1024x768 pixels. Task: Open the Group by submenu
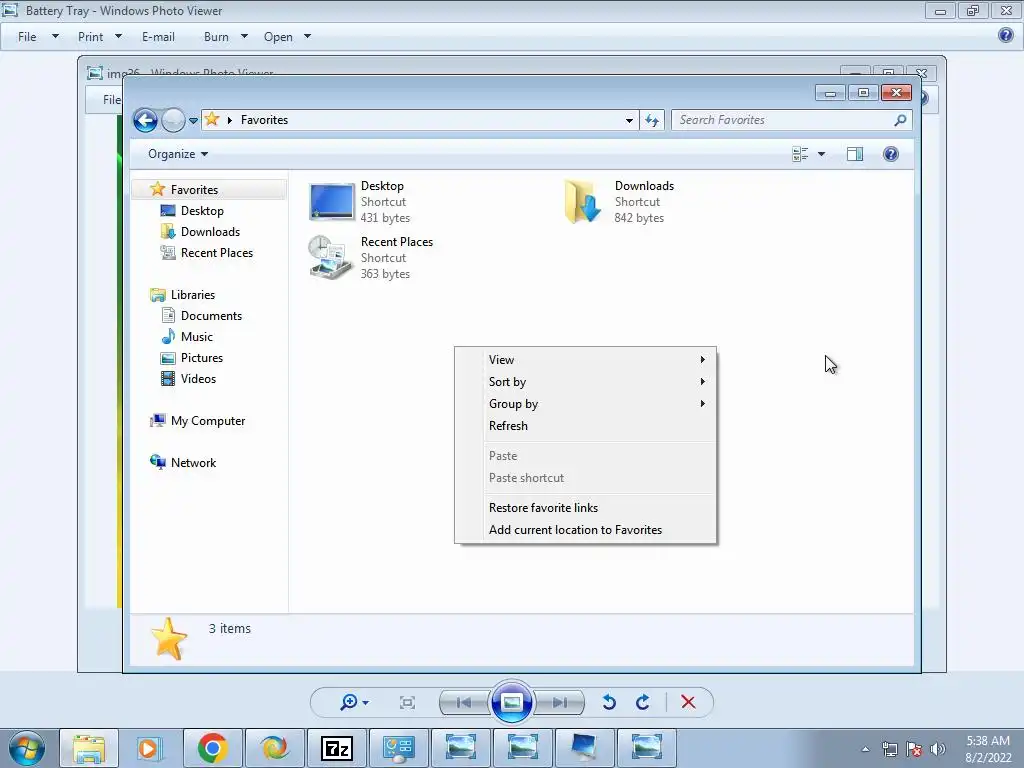[x=586, y=404]
